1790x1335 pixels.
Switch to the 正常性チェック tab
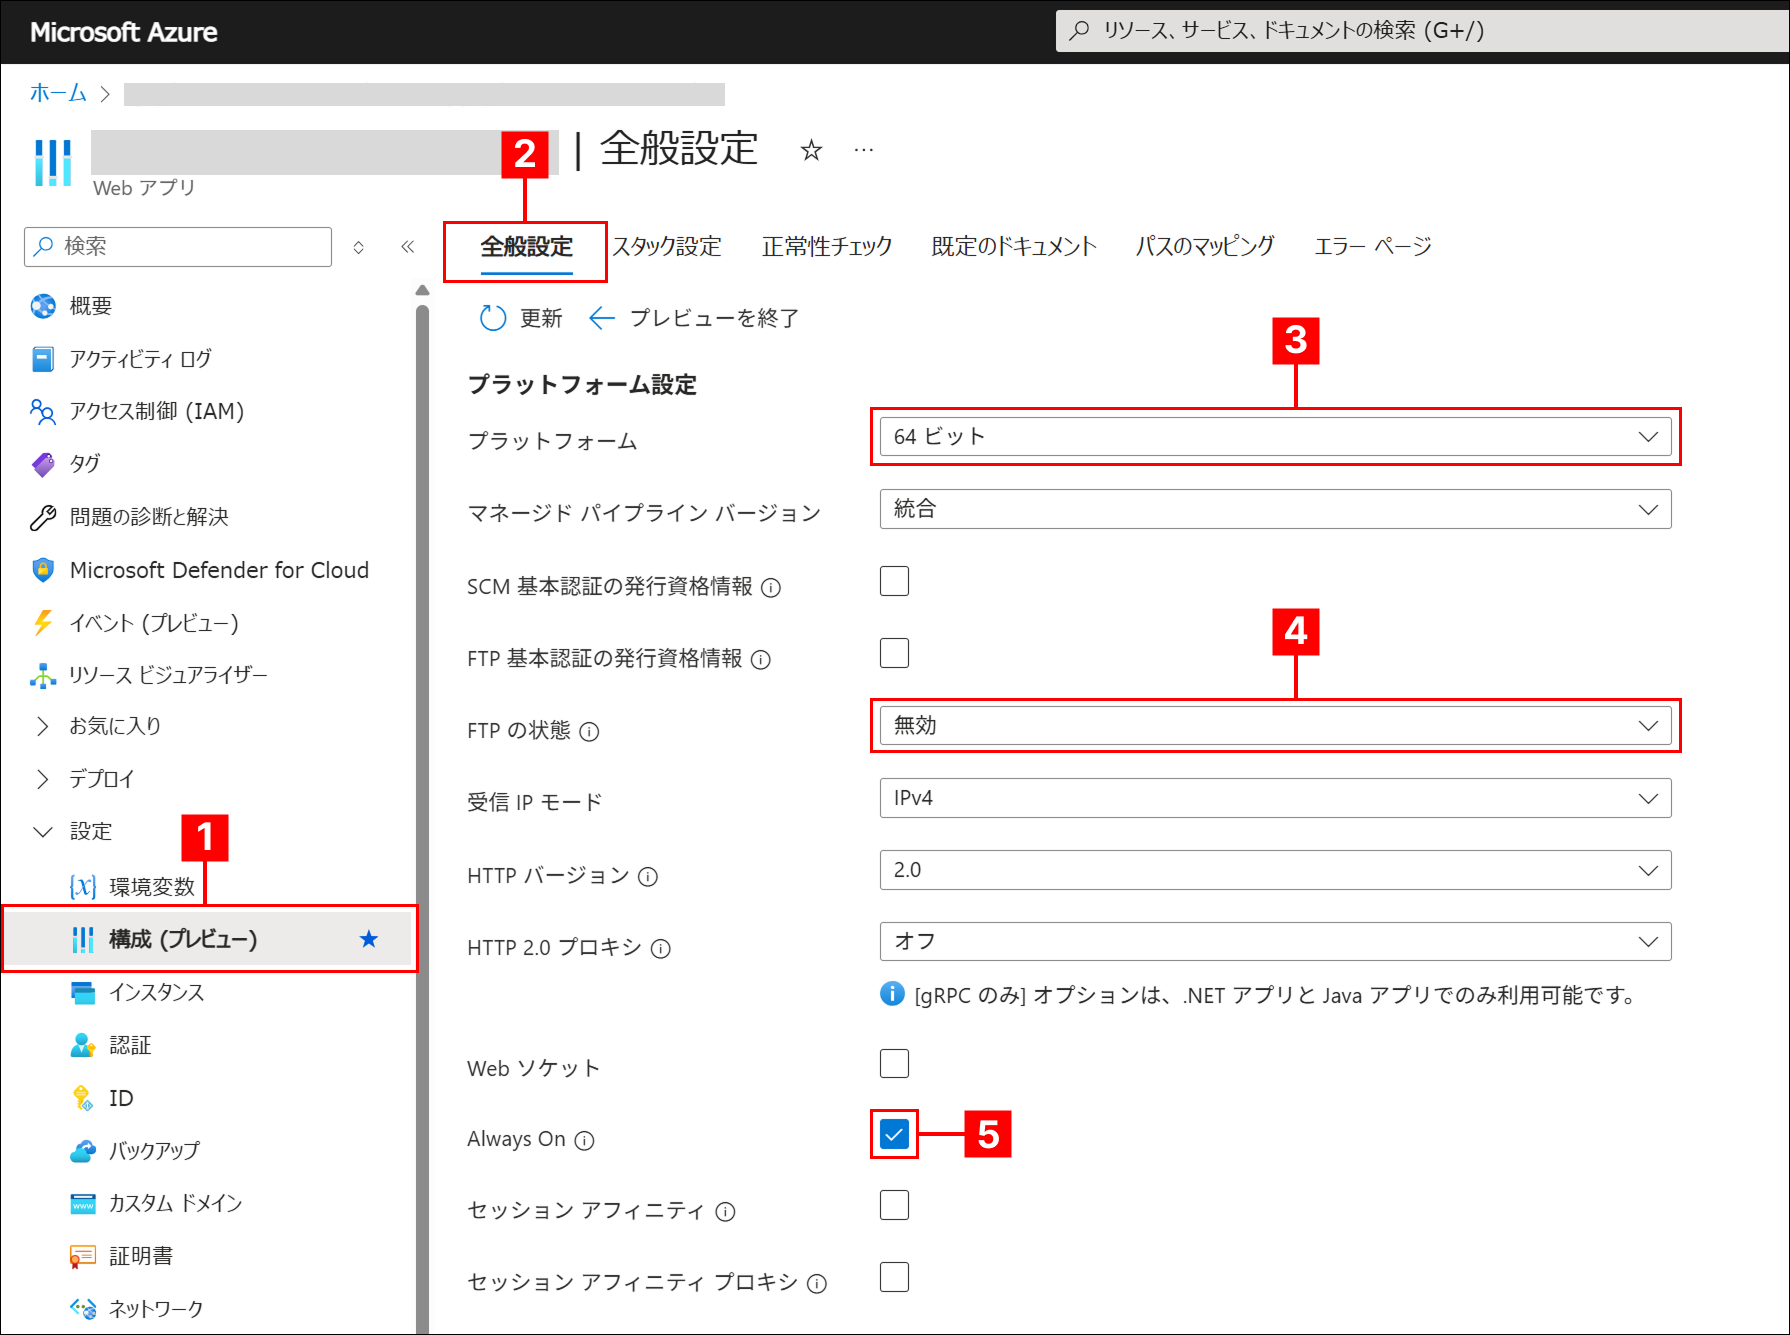[827, 247]
